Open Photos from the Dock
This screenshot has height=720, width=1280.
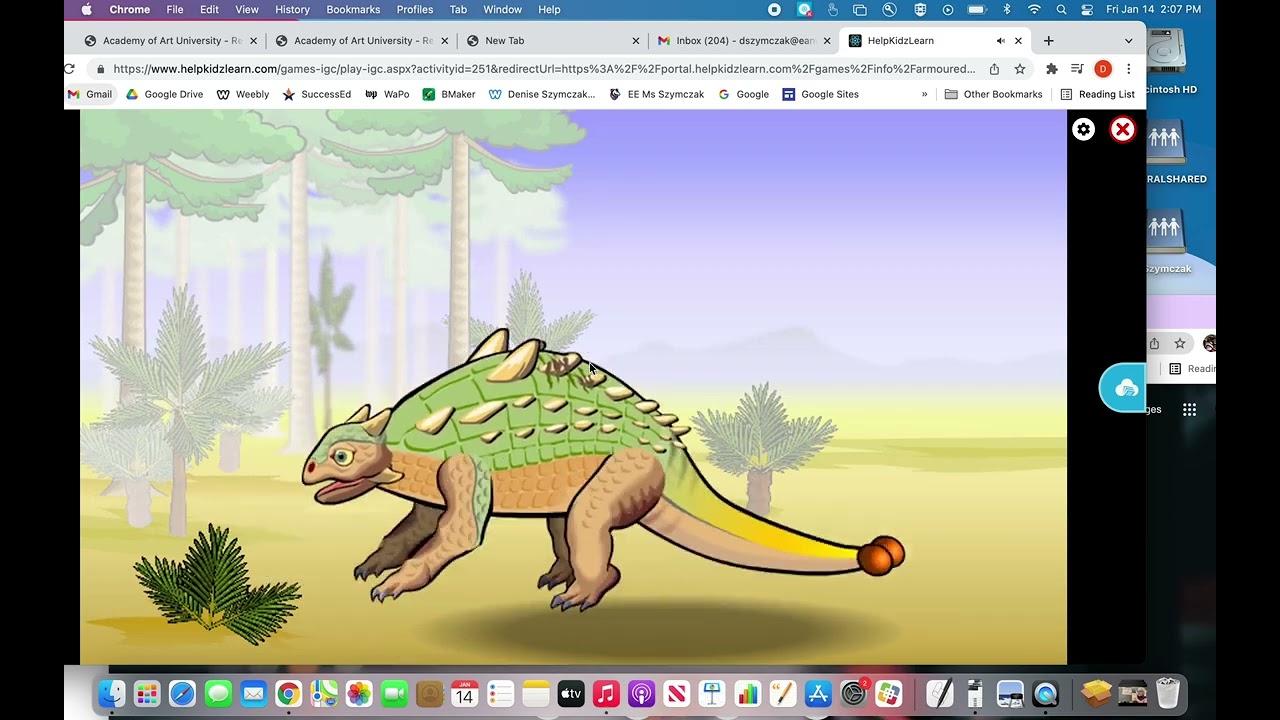359,693
